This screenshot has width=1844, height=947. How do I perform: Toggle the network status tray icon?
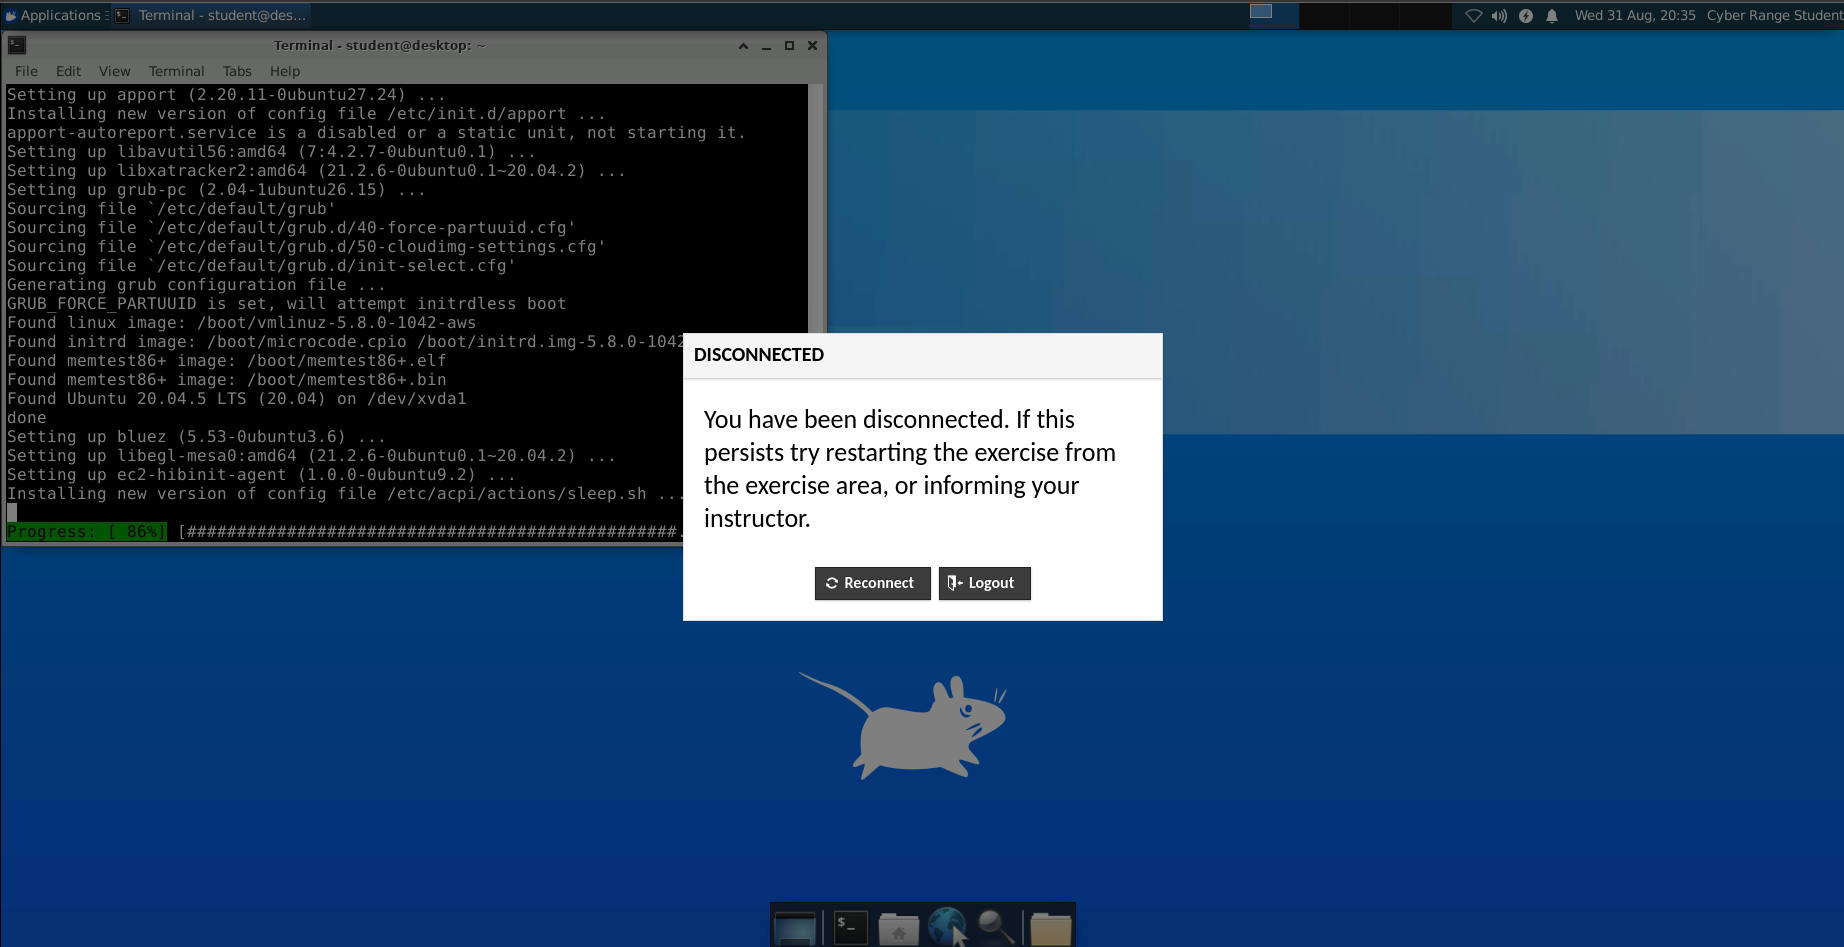point(1473,16)
